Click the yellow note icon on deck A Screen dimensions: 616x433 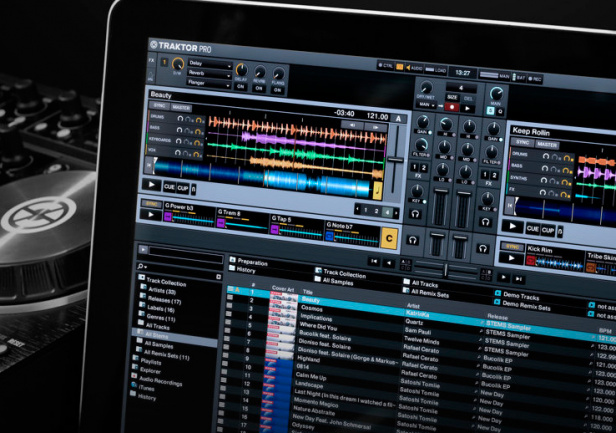tap(378, 191)
